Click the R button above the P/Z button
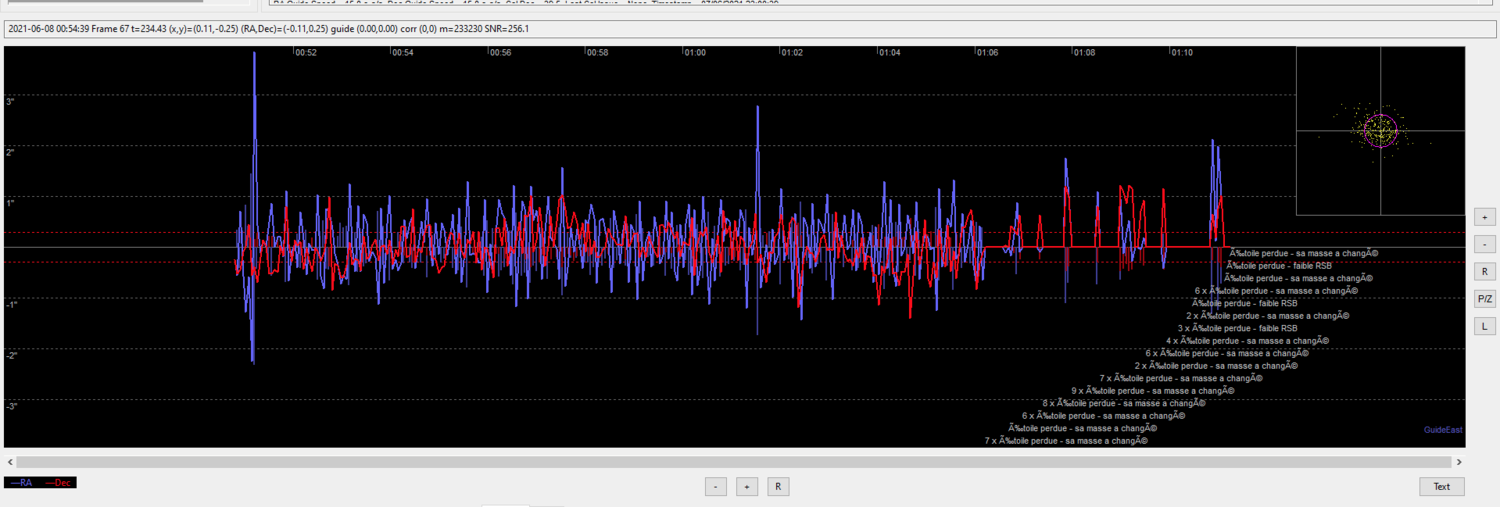 [1484, 271]
